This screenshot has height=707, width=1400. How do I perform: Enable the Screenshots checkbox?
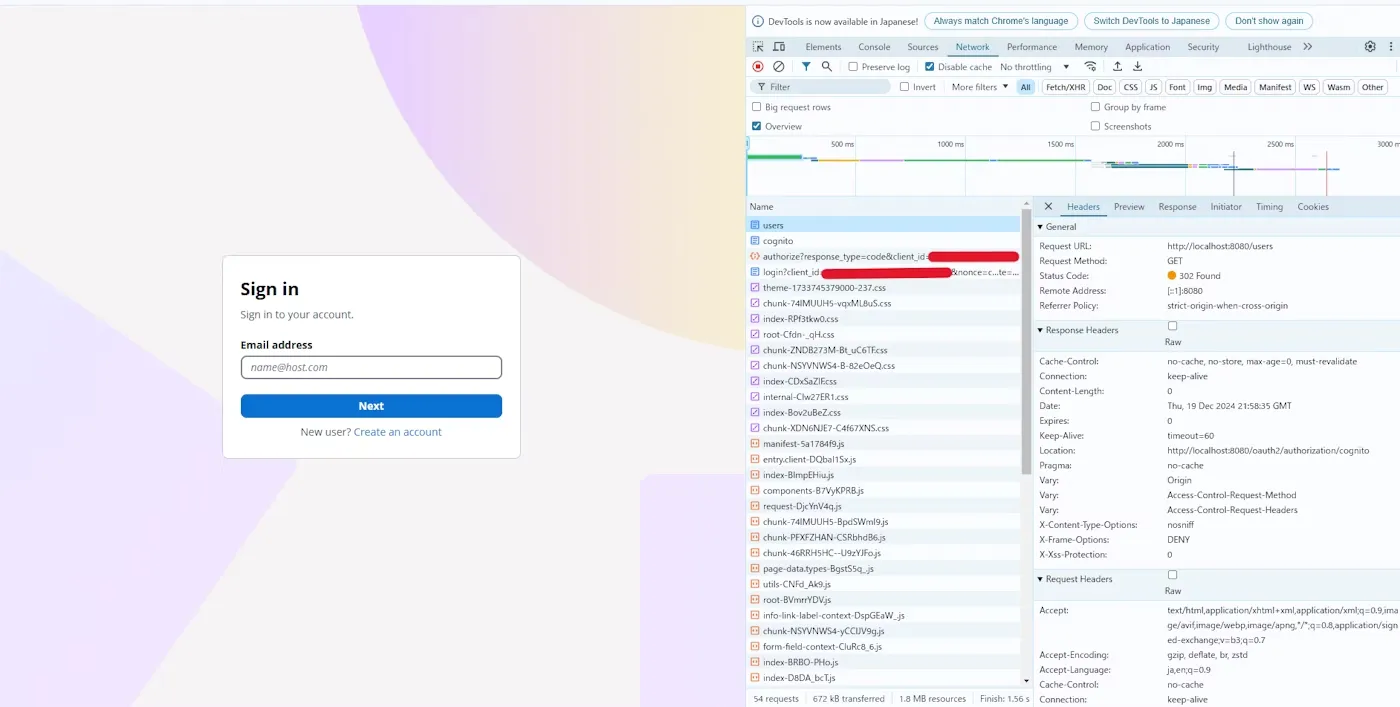coord(1096,126)
